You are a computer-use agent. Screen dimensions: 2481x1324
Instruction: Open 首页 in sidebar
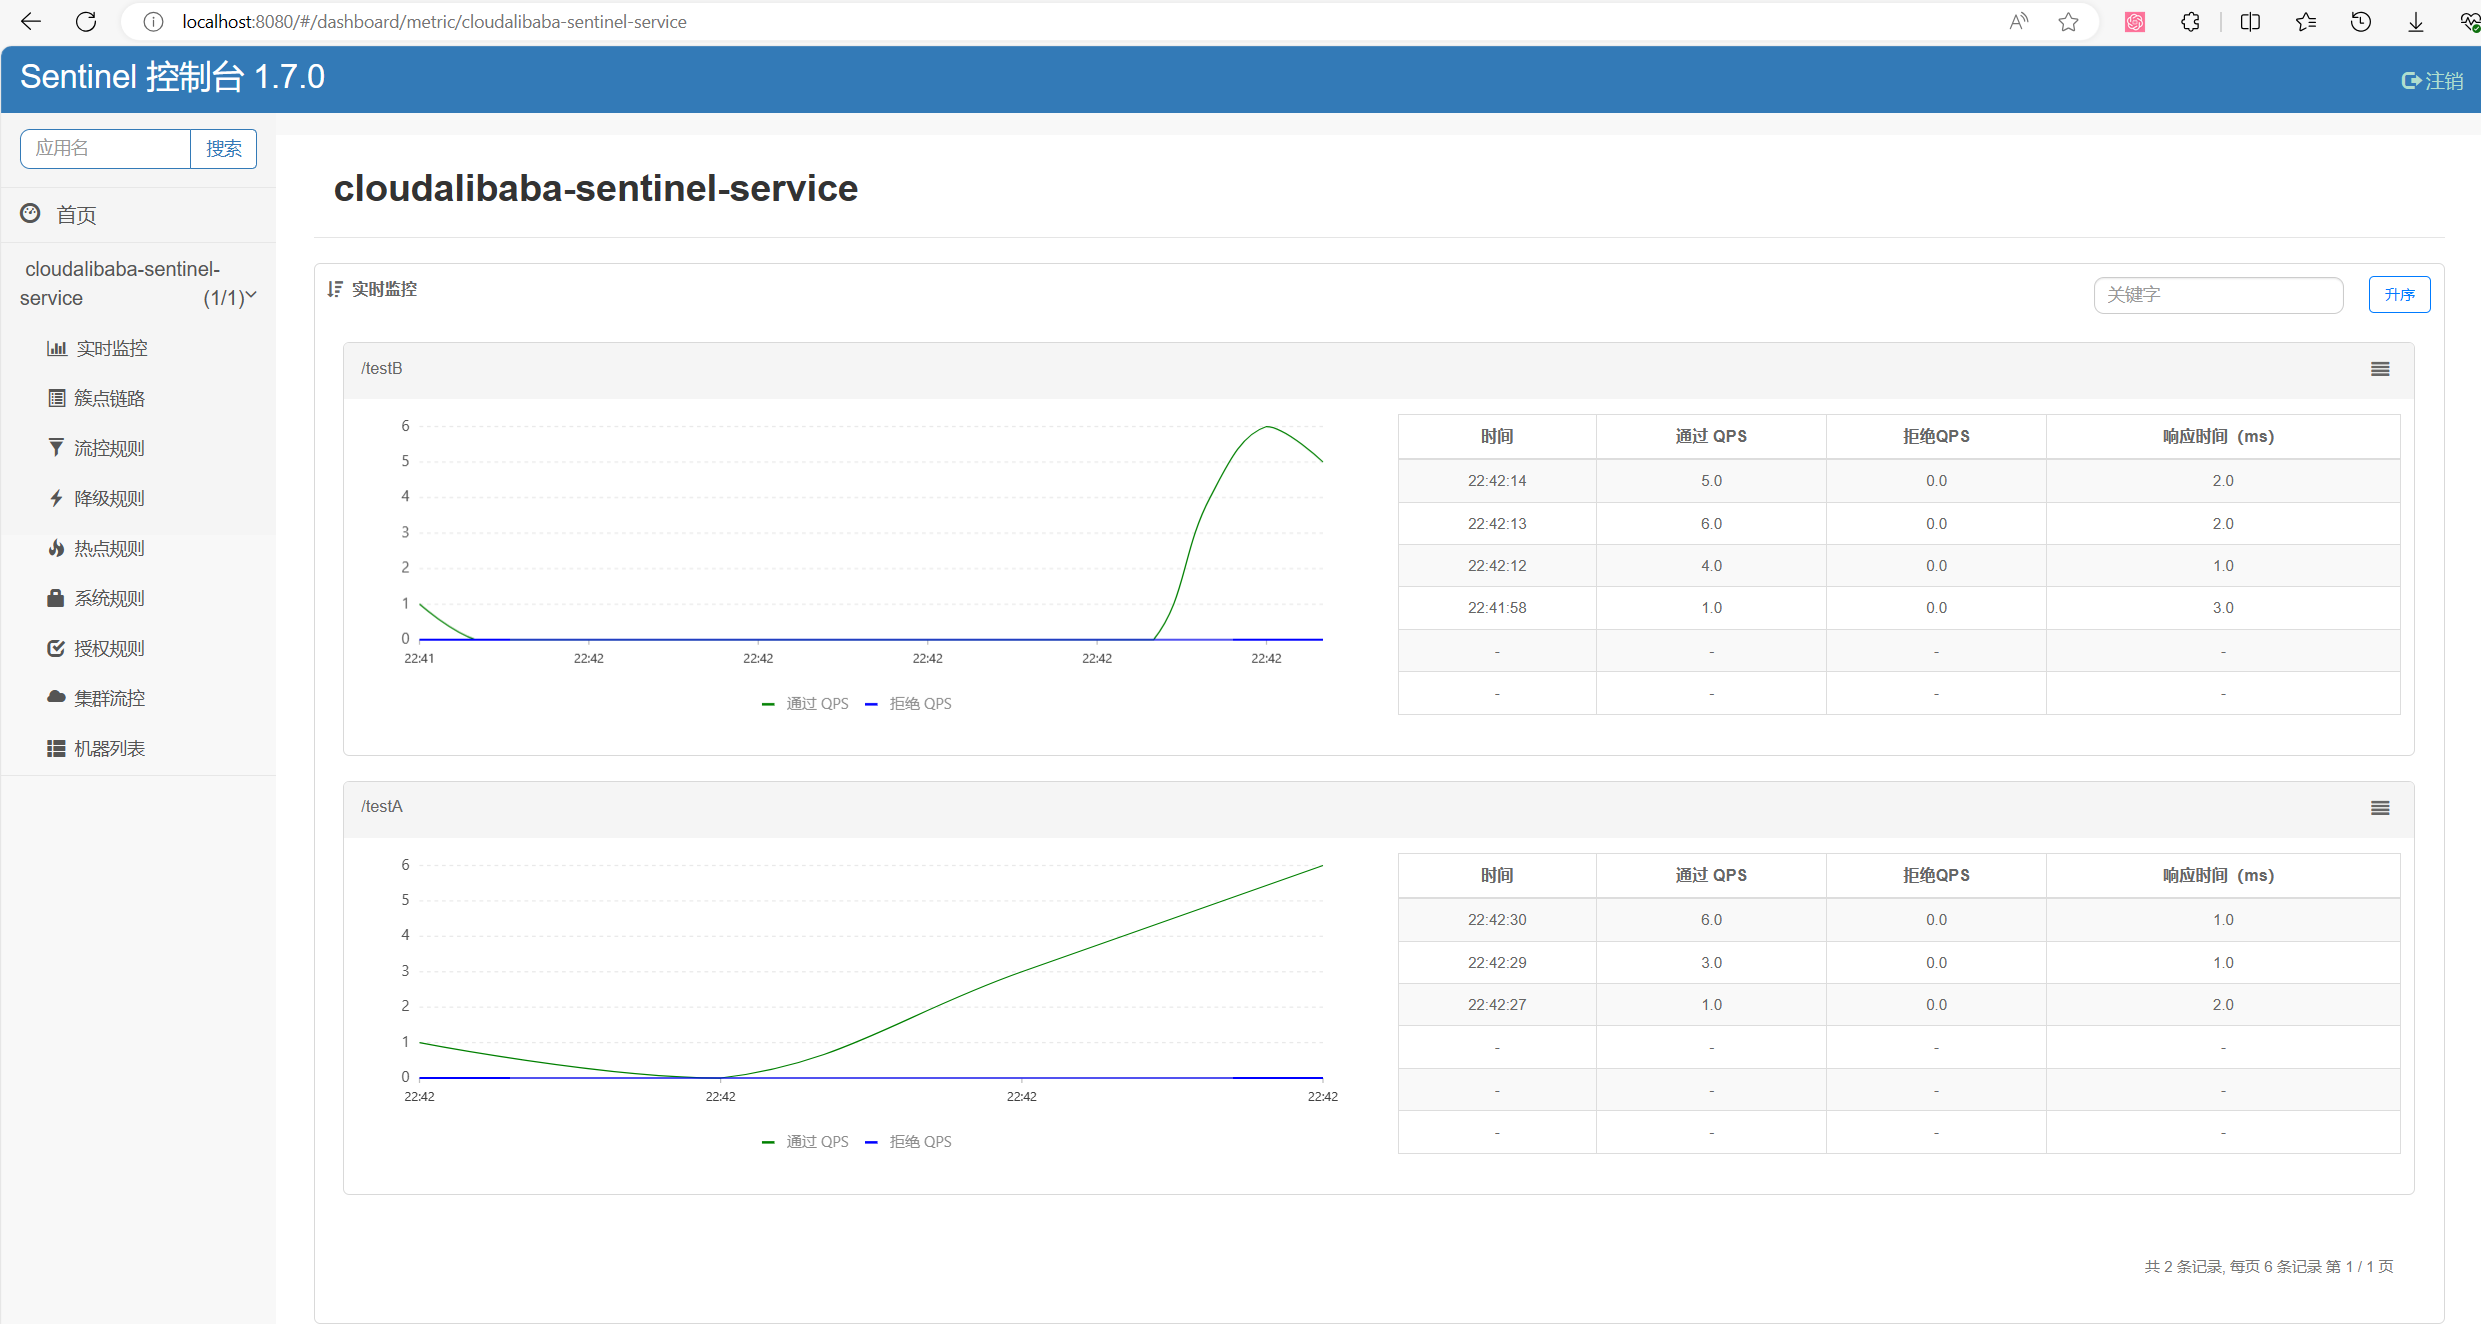coord(76,215)
